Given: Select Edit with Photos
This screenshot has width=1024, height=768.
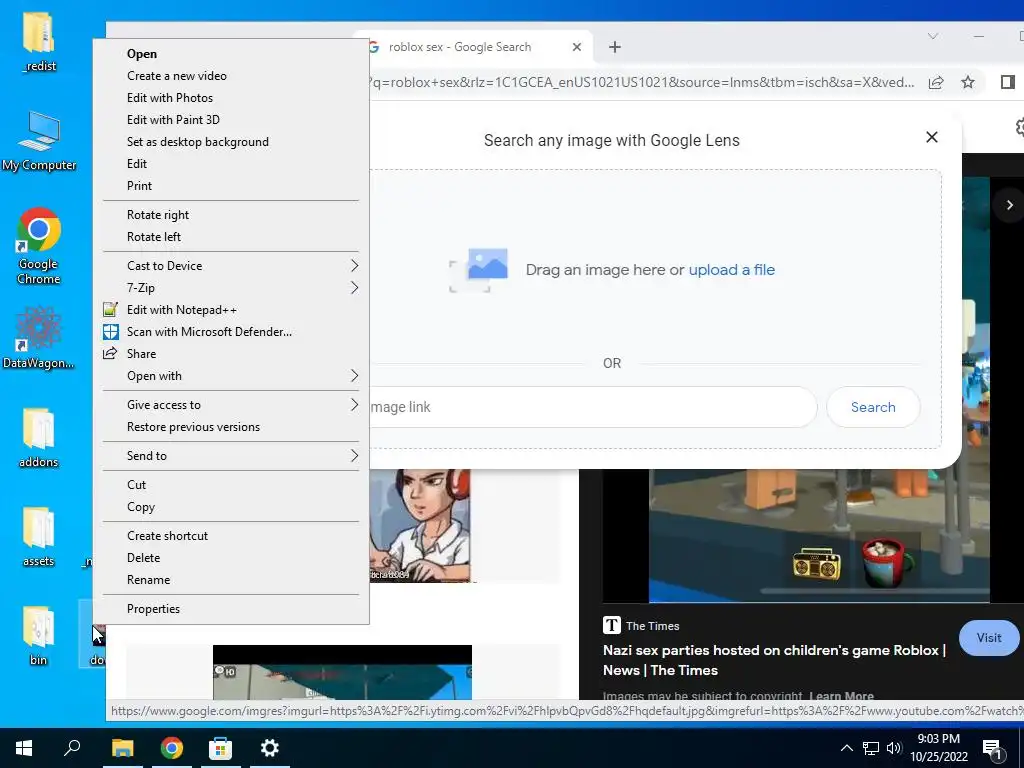Looking at the screenshot, I should [x=231, y=98].
